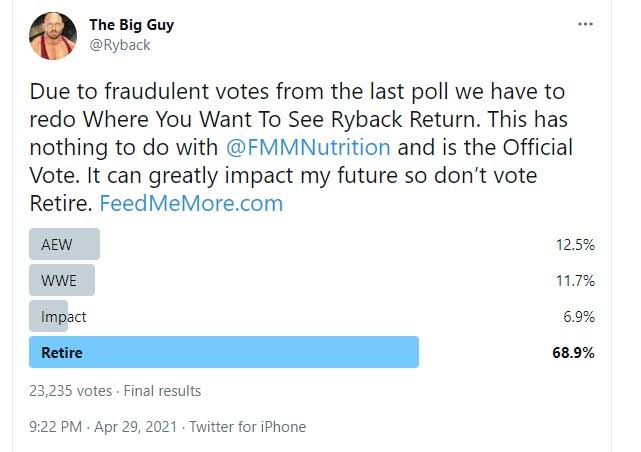Click the Final results label

162,391
